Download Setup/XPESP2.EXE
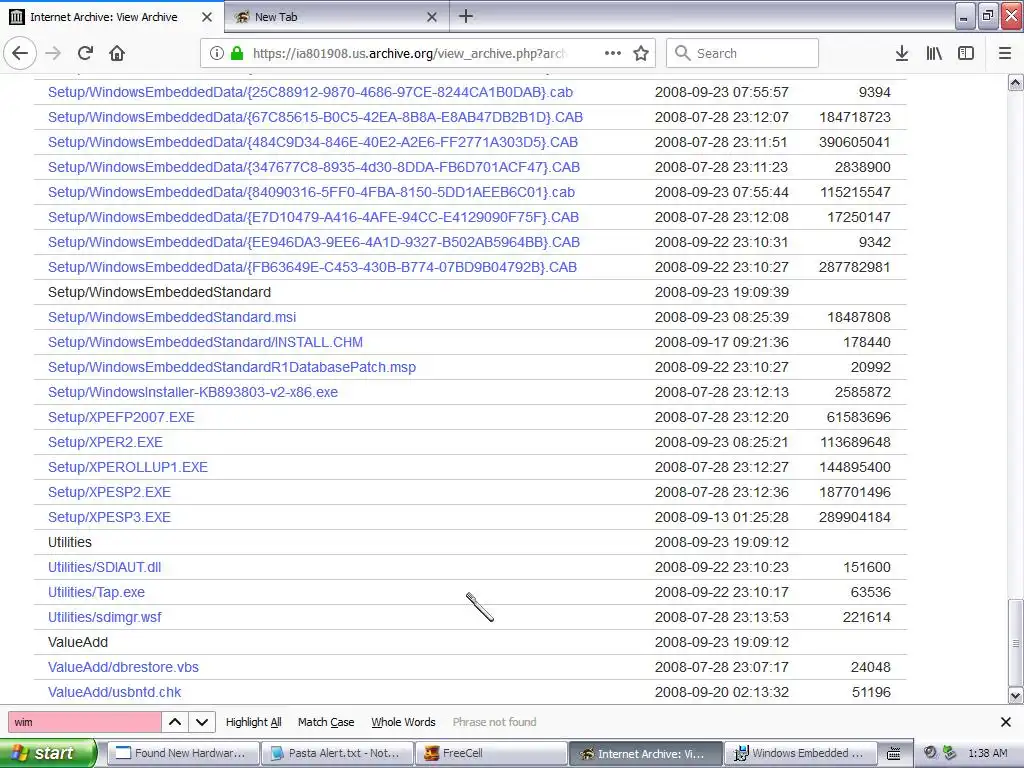 (109, 492)
